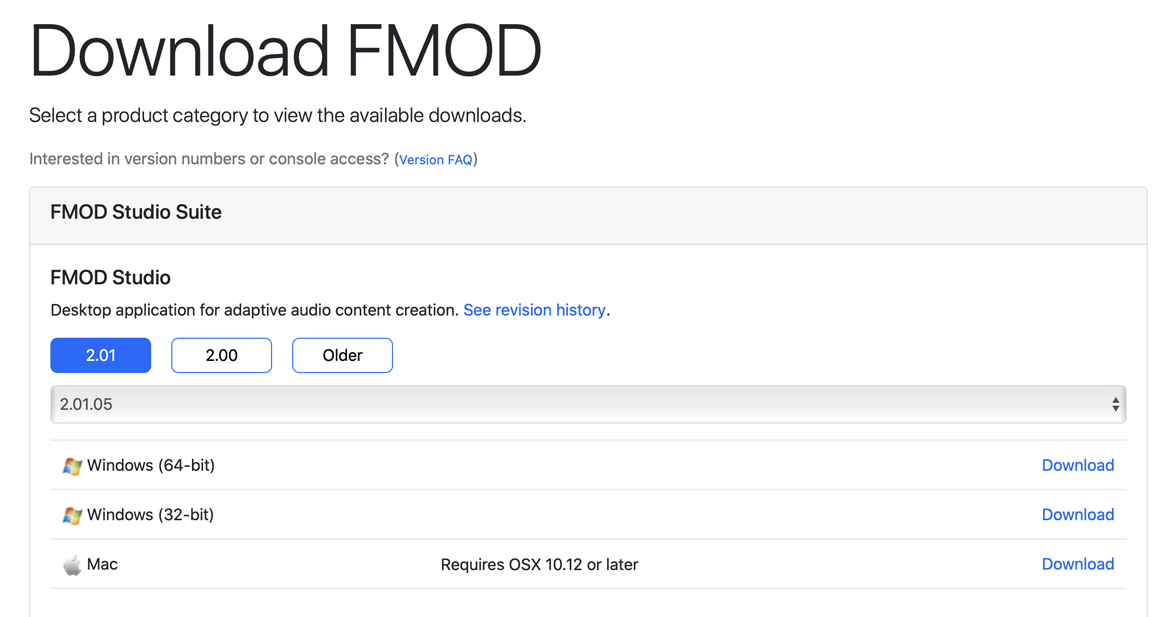
Task: Open the 2.01.05 version dropdown
Action: 588,404
